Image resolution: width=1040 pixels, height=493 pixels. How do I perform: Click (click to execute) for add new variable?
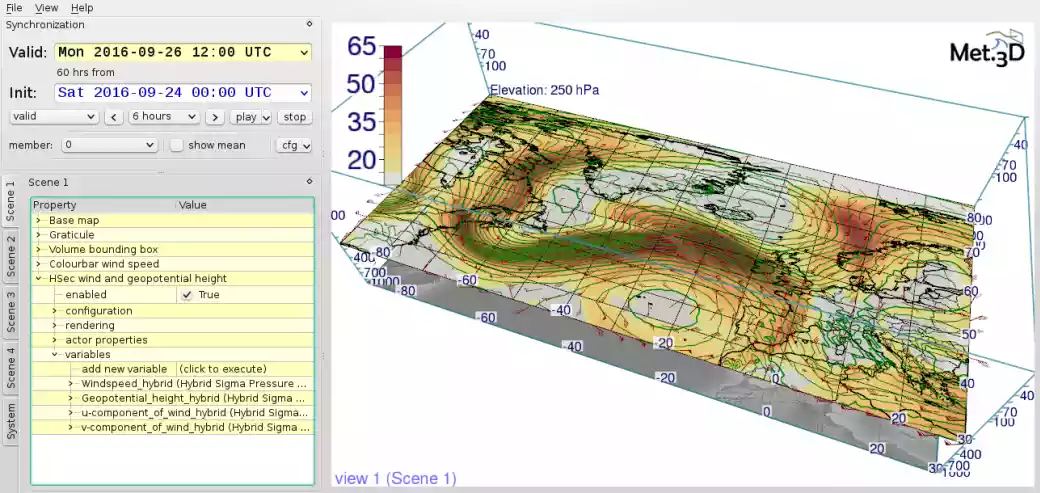pos(222,369)
